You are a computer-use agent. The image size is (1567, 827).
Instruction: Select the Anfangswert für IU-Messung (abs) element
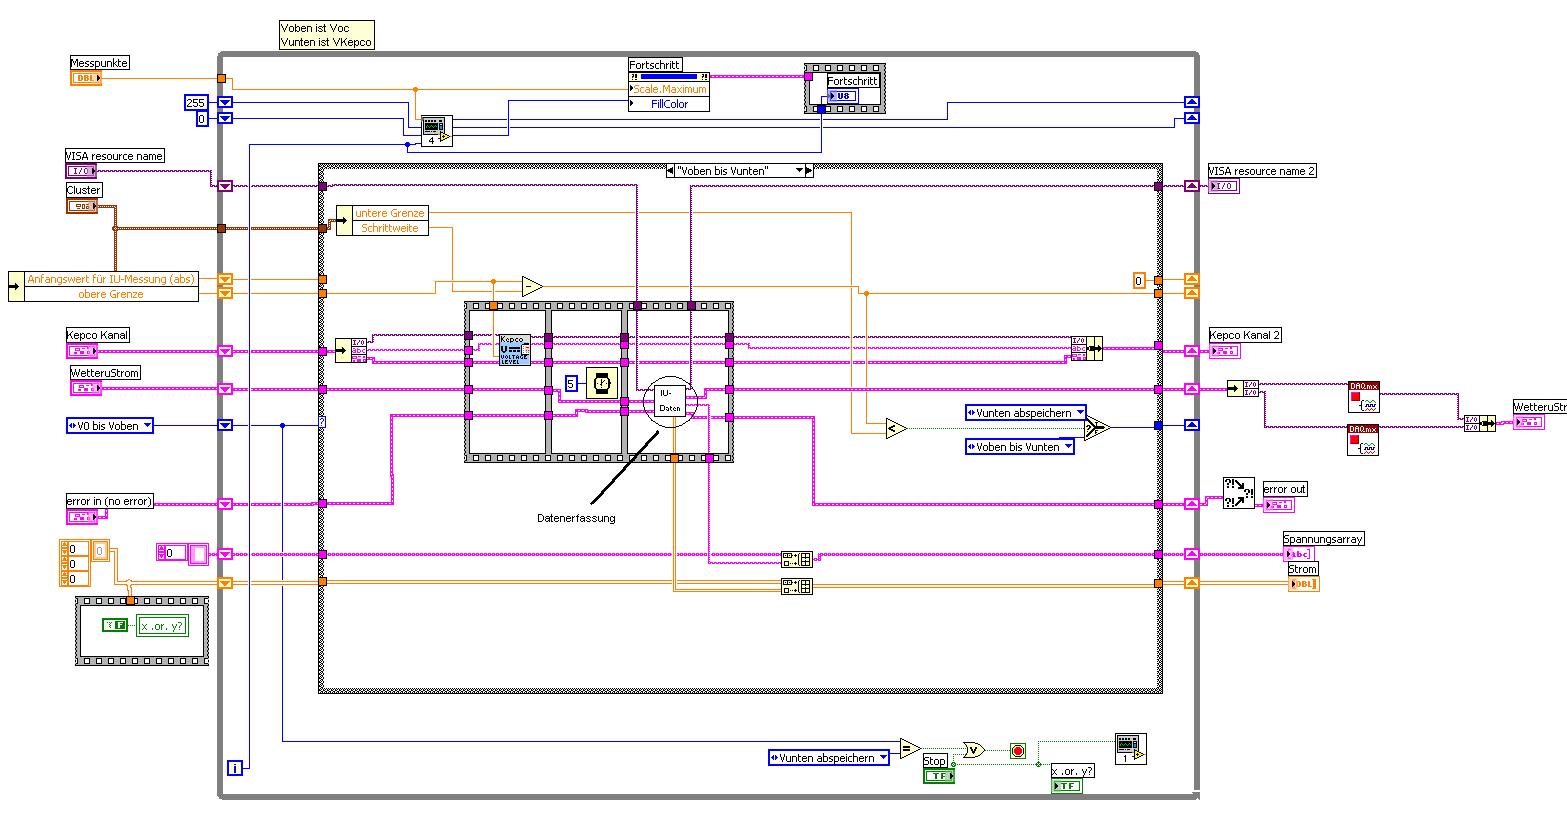click(x=111, y=279)
